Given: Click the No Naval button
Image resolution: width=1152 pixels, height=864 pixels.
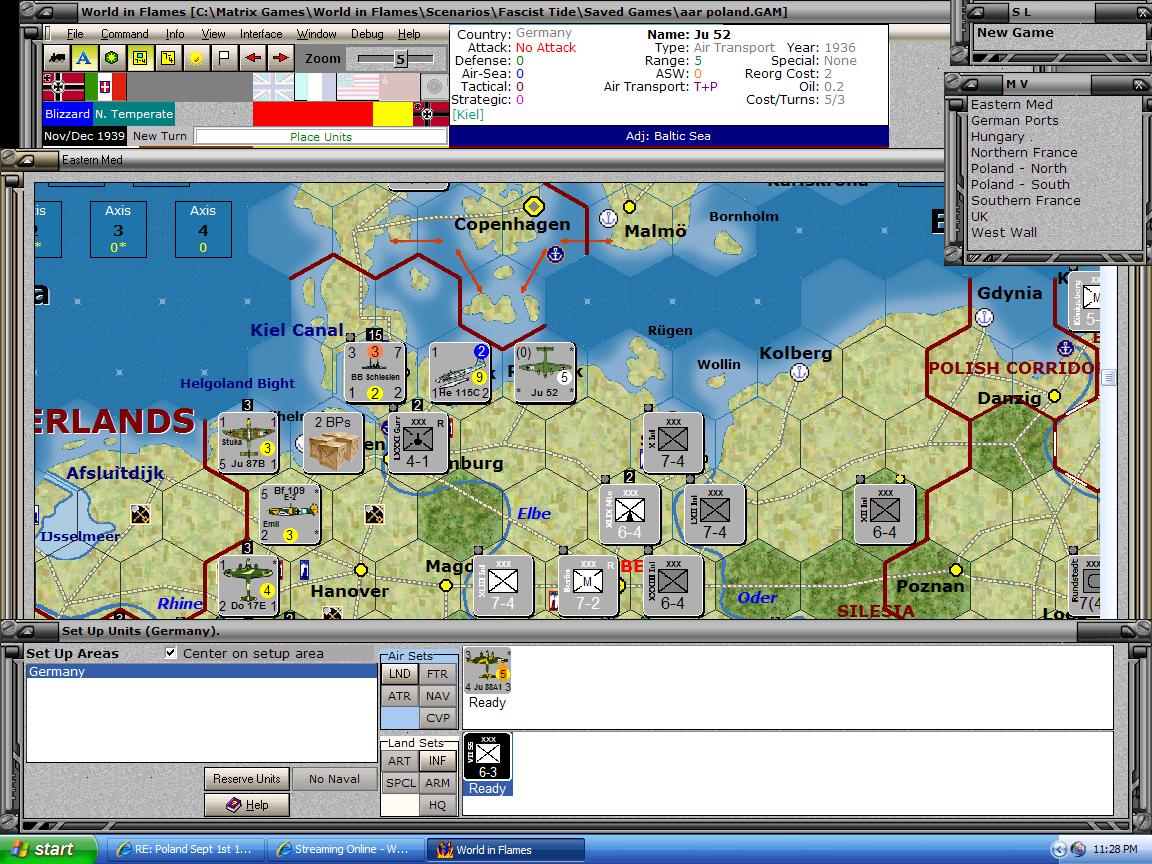Looking at the screenshot, I should (334, 779).
